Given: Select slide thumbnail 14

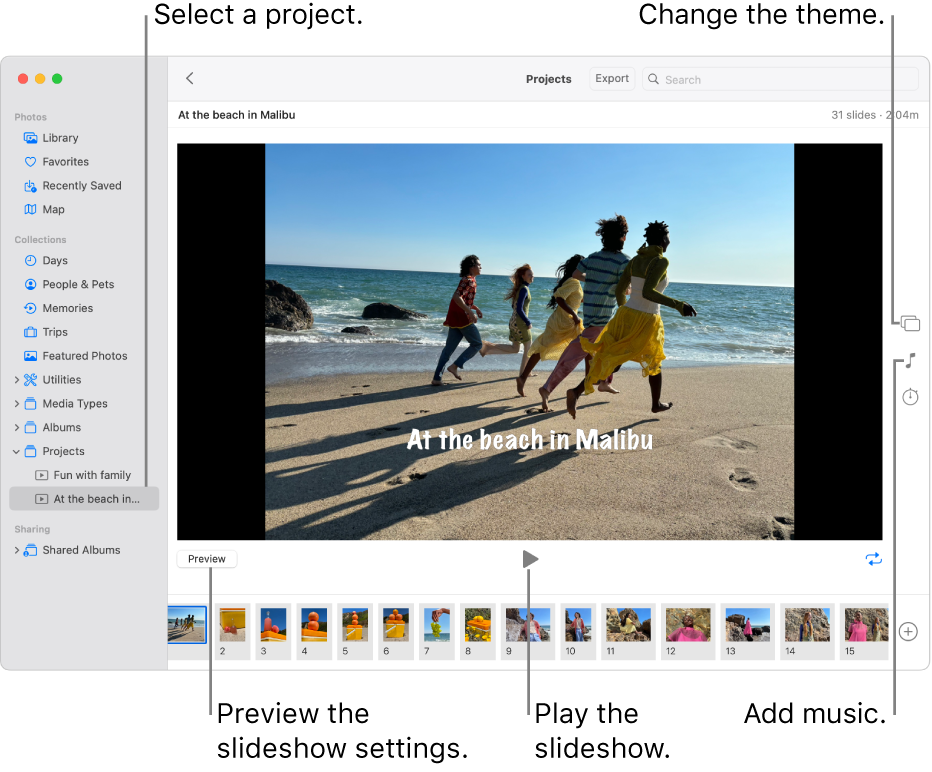Looking at the screenshot, I should (x=807, y=631).
